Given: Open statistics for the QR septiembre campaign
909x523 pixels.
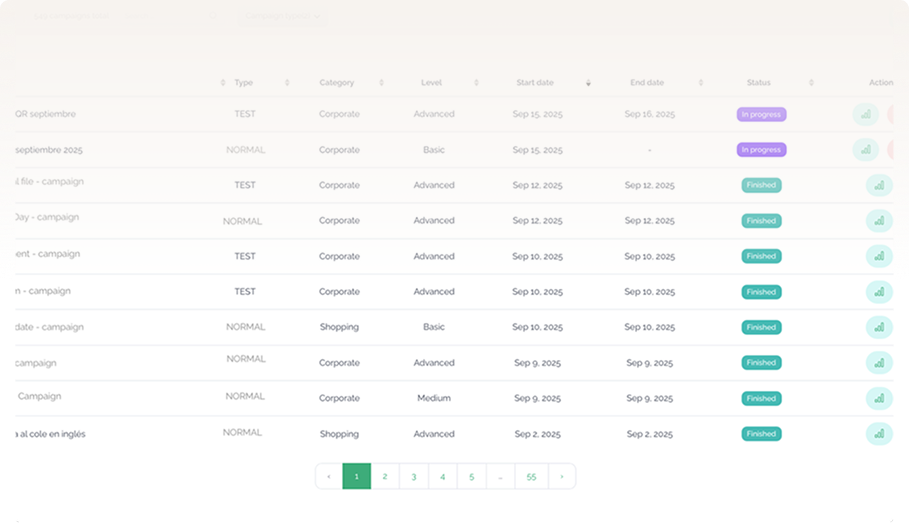Looking at the screenshot, I should [x=866, y=114].
